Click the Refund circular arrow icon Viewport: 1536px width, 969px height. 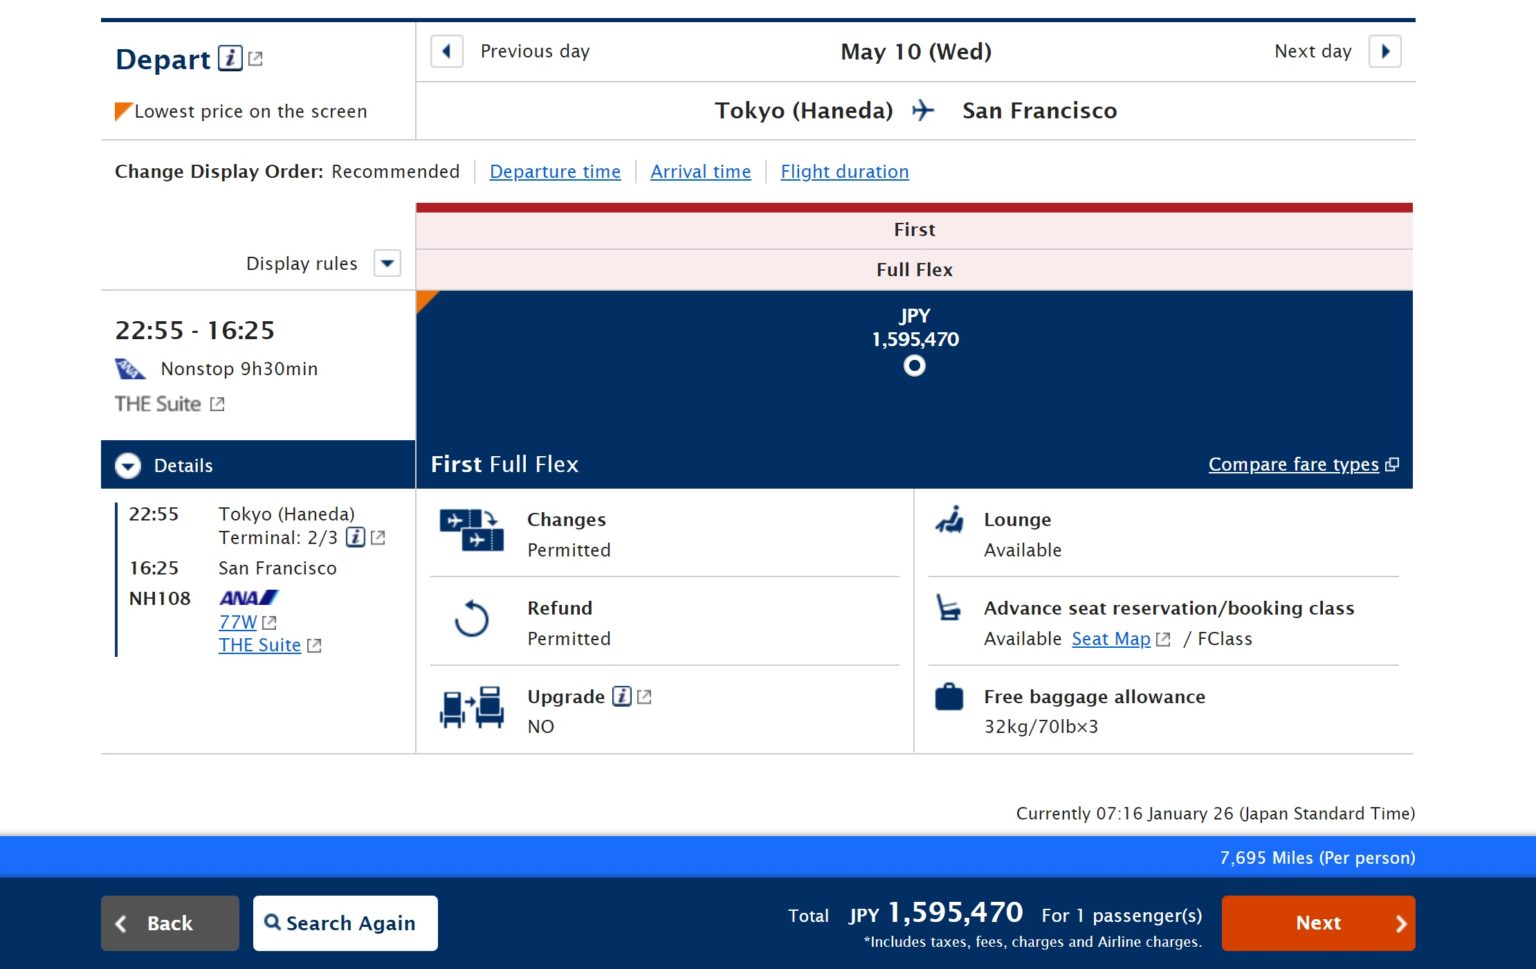(x=472, y=620)
